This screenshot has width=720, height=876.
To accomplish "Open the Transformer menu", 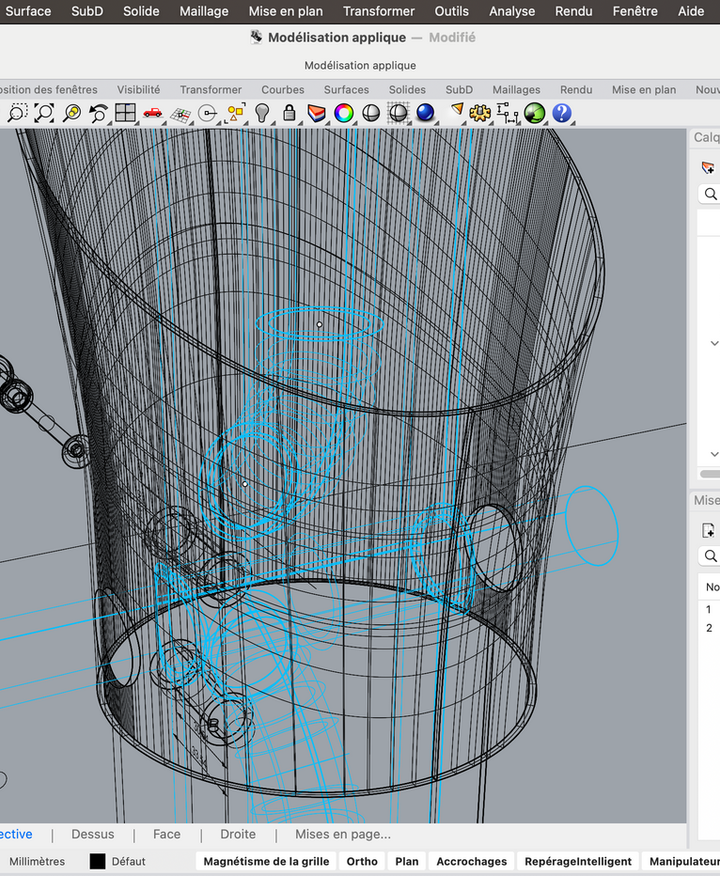I will pos(378,11).
